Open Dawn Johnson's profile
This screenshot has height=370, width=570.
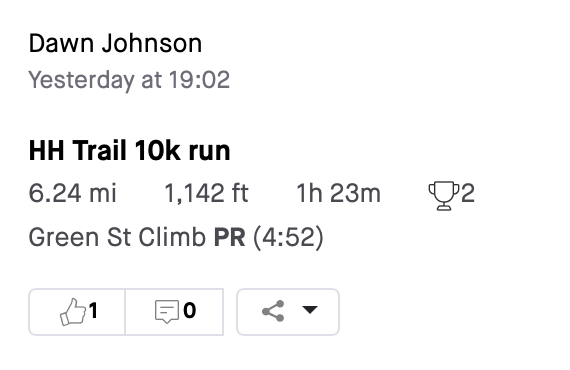(x=115, y=43)
